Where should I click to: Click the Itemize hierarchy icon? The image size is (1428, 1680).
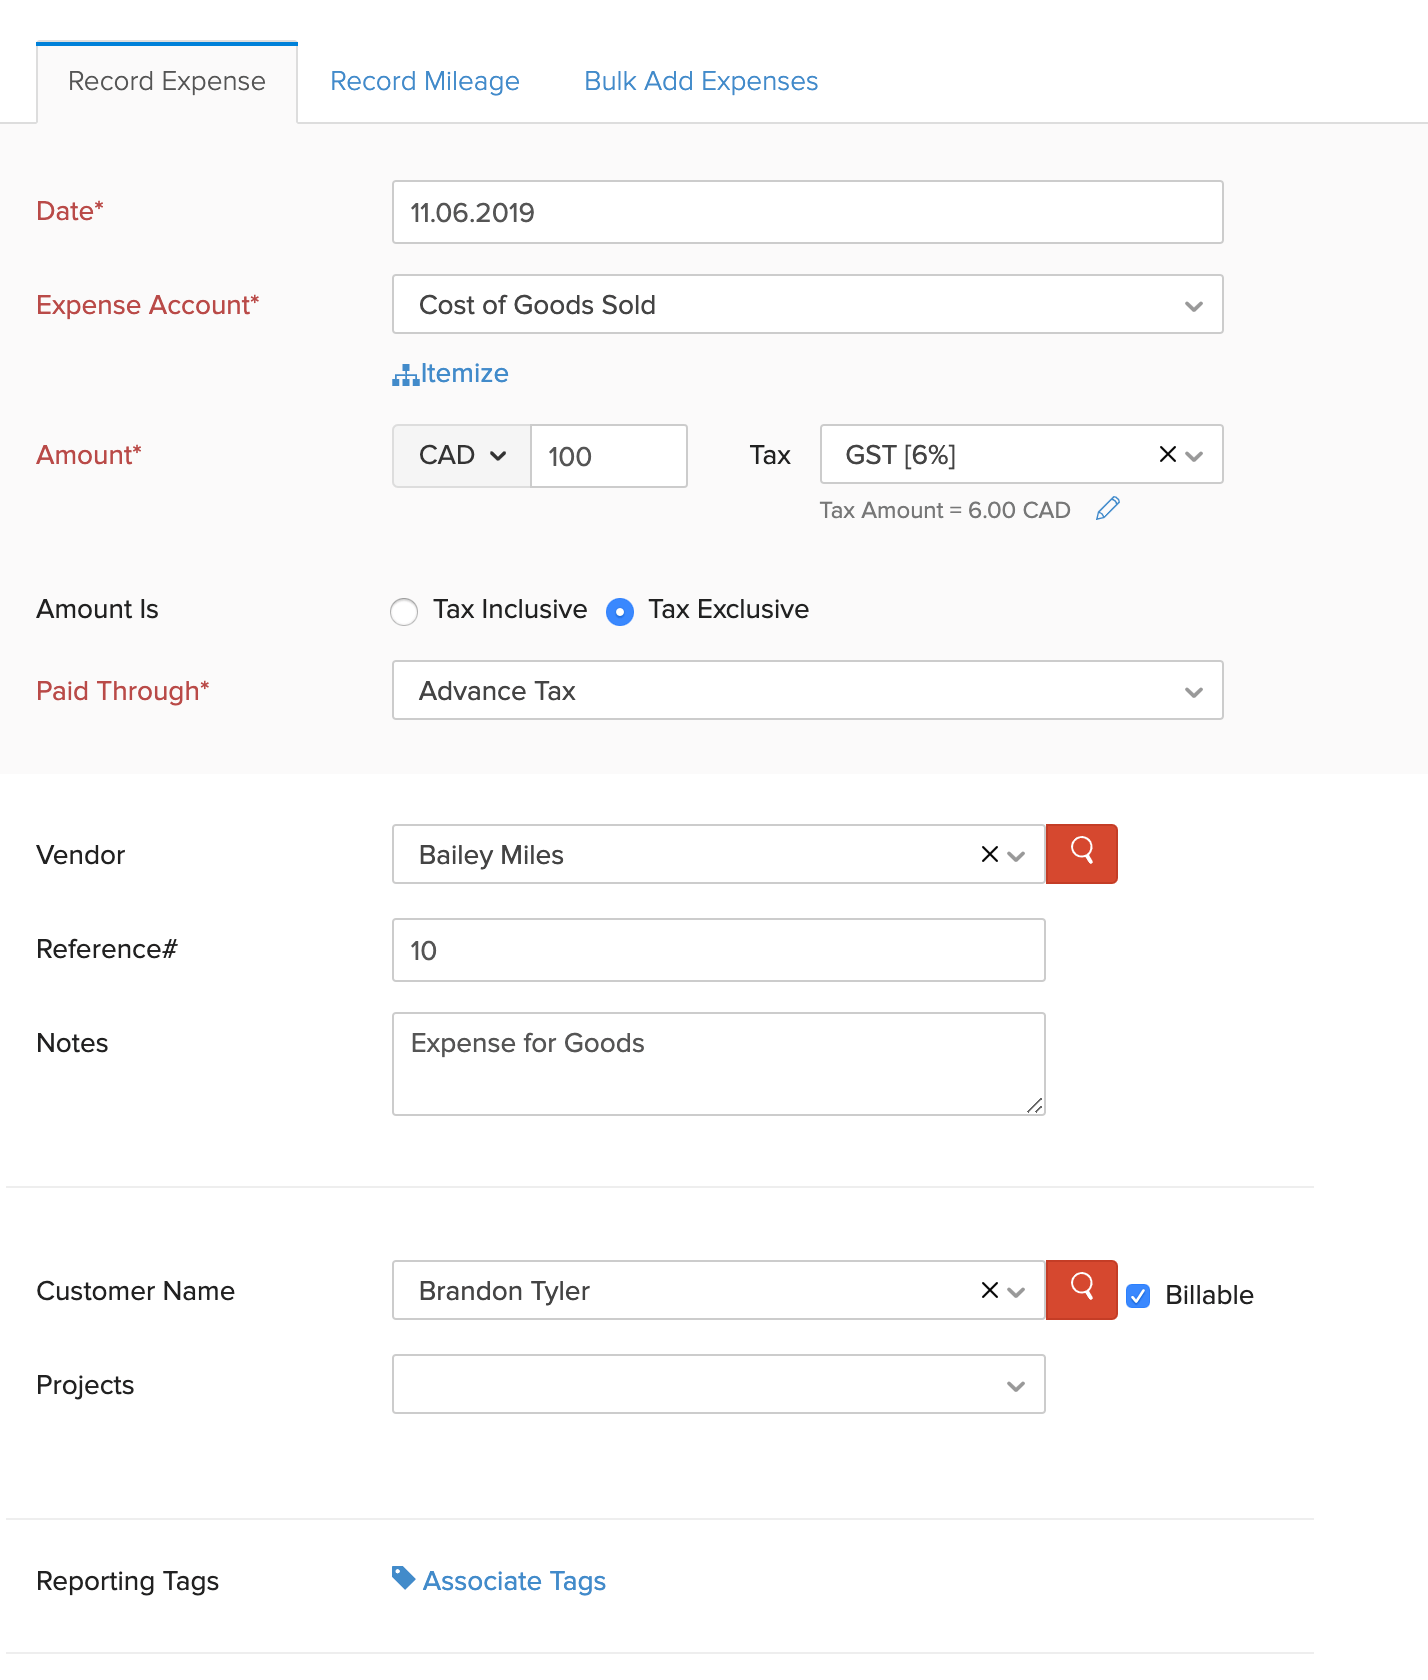point(405,375)
